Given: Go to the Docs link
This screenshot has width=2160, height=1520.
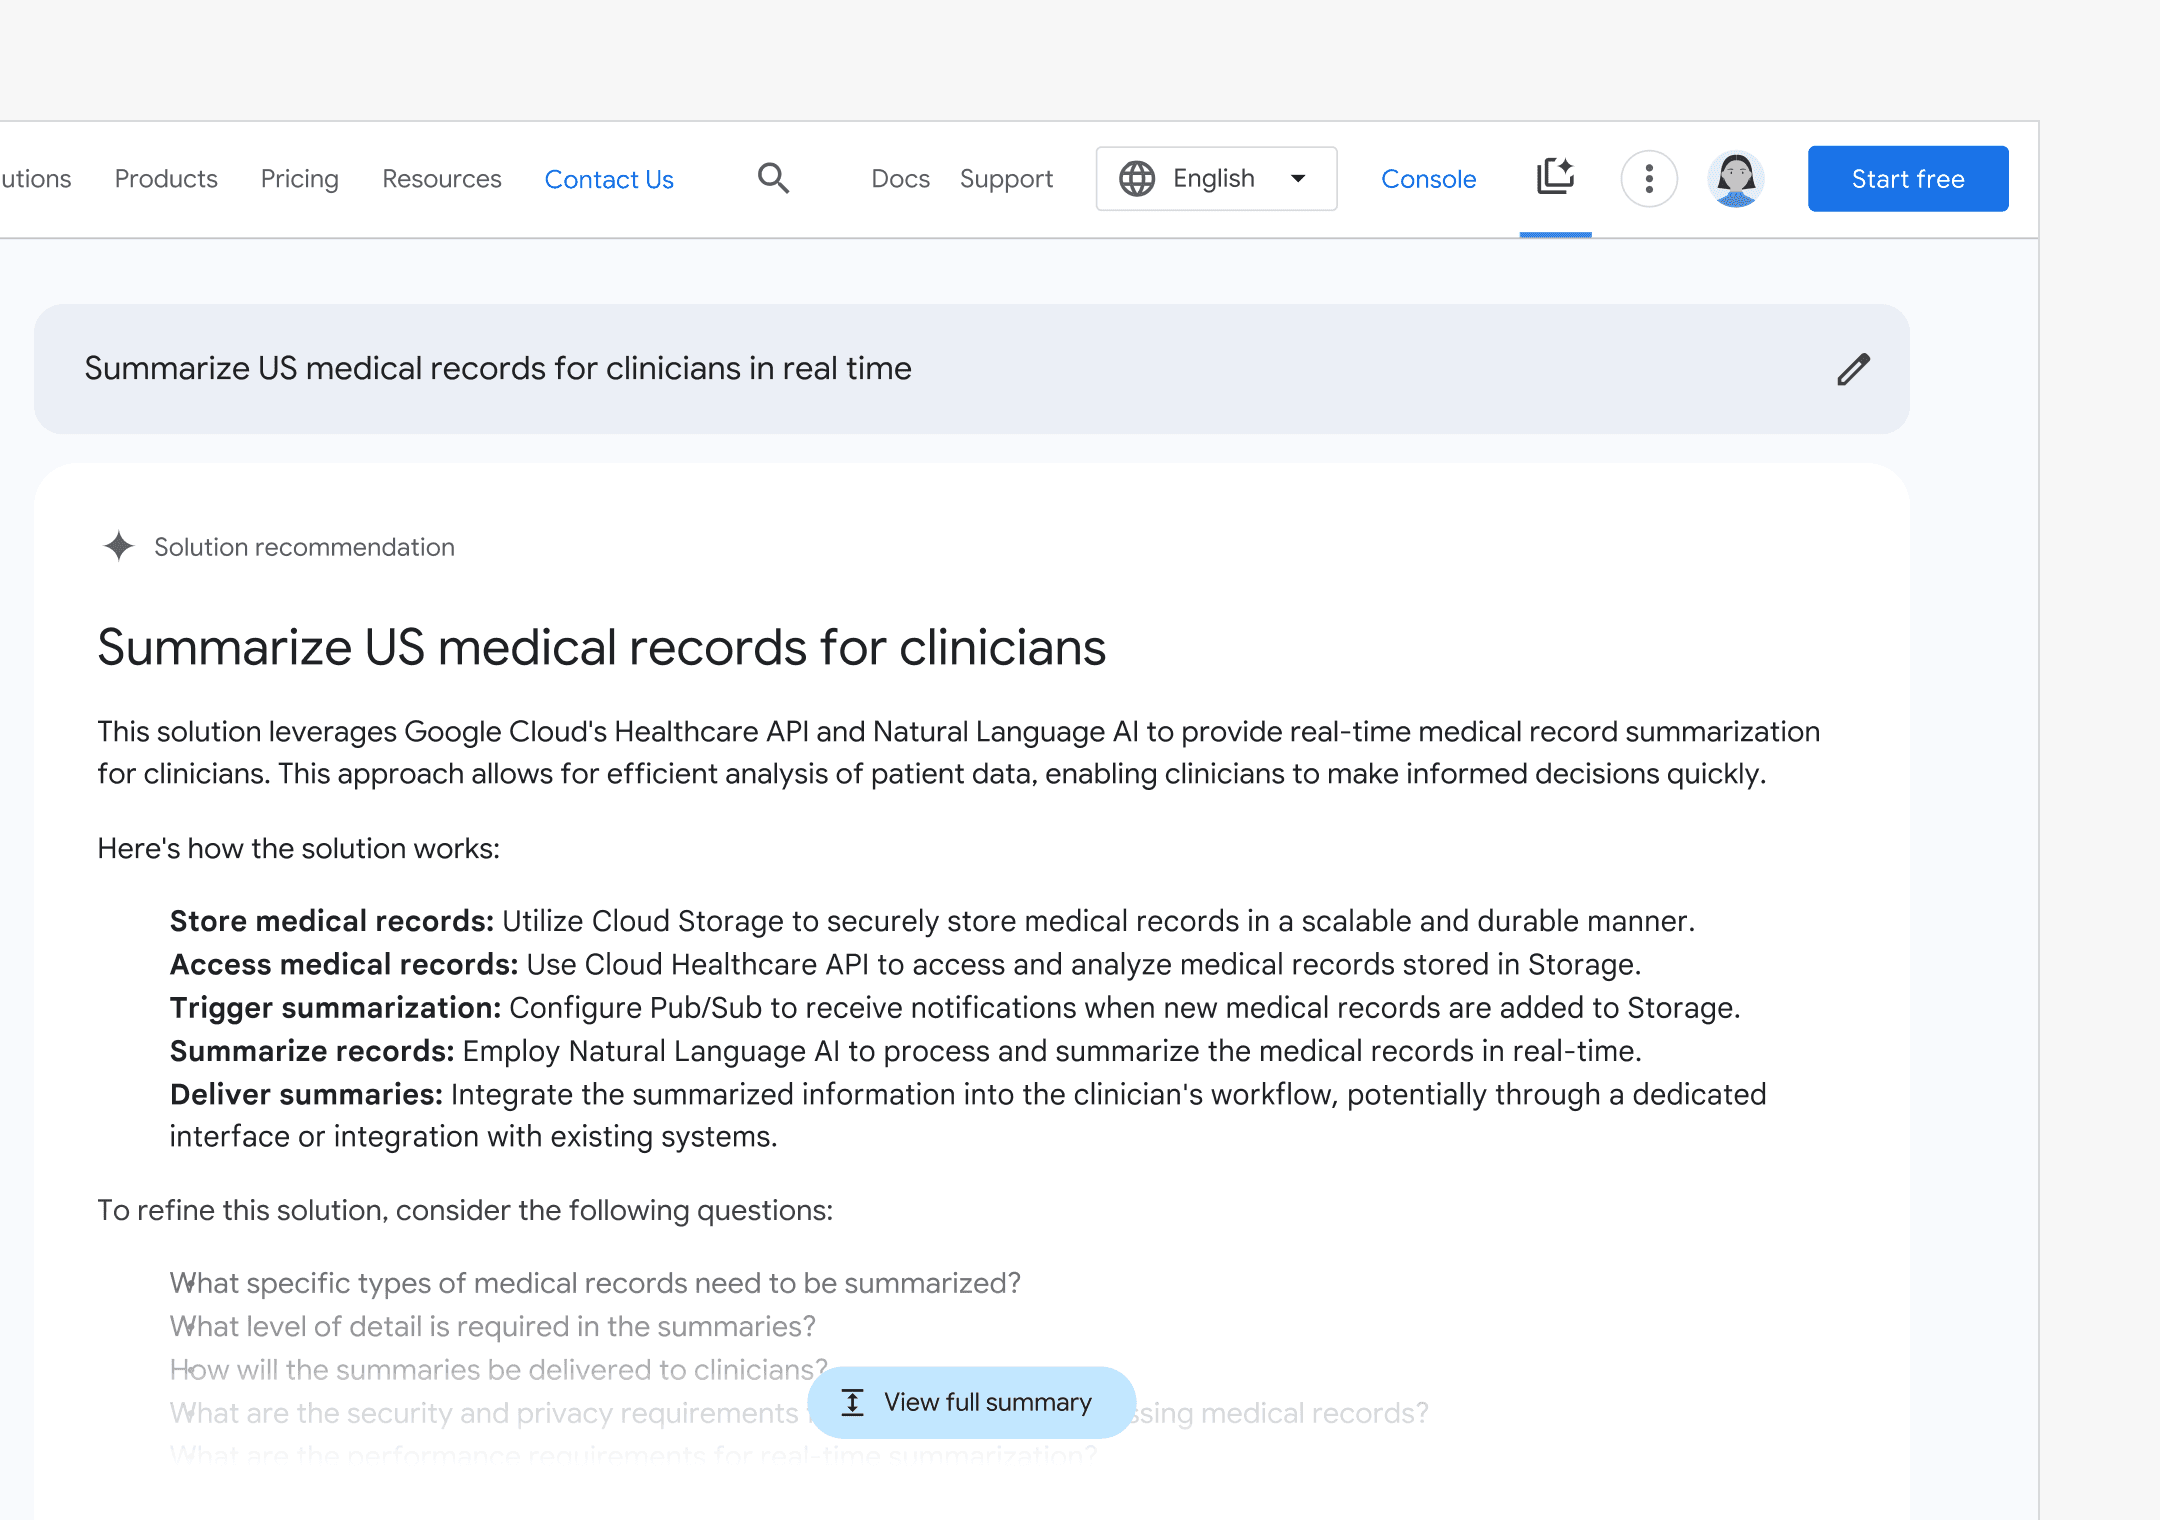Looking at the screenshot, I should [900, 179].
